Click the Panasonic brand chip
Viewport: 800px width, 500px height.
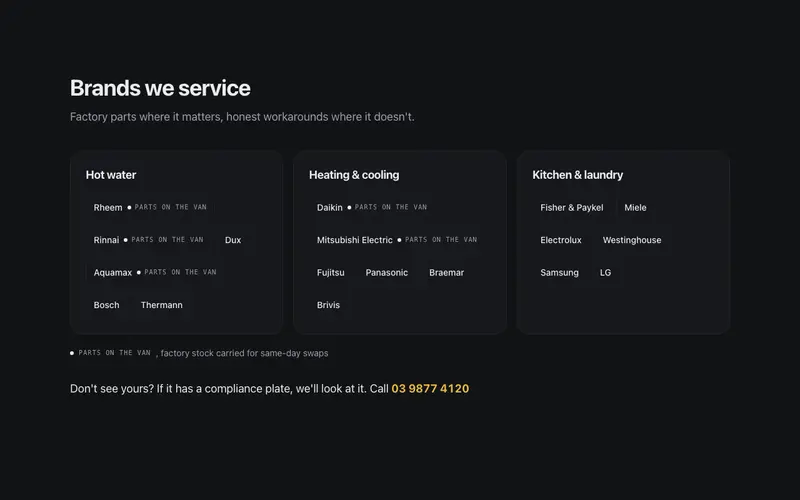(x=387, y=272)
